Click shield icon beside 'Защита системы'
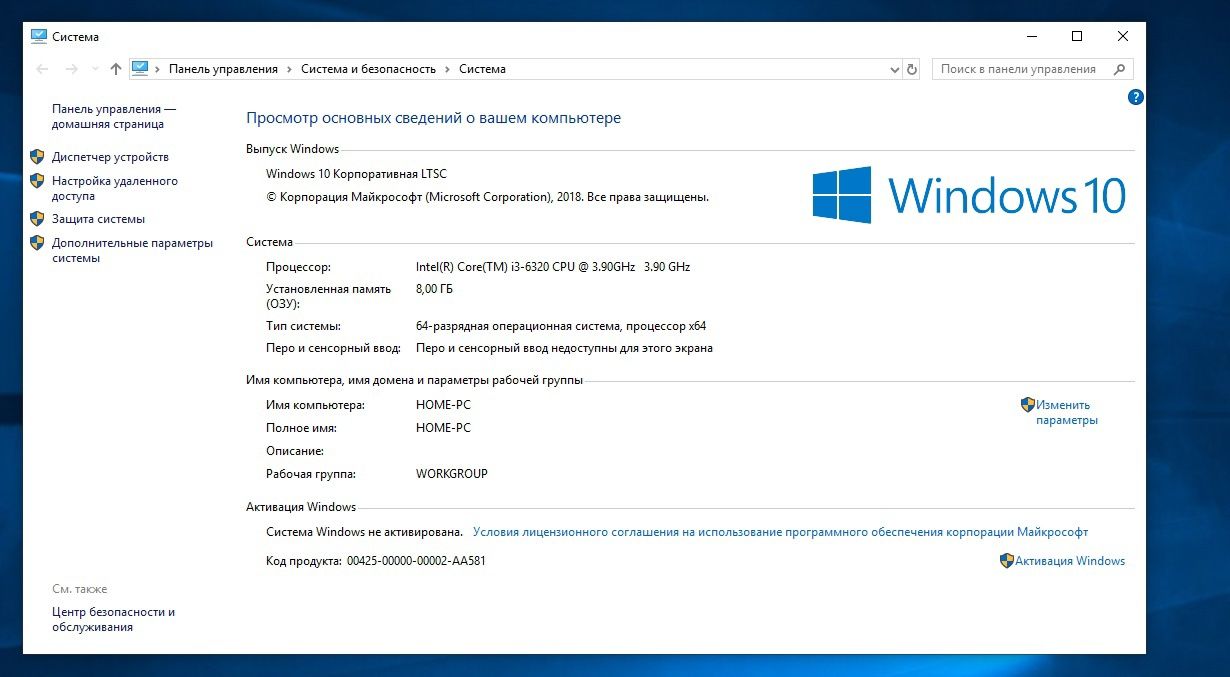This screenshot has width=1230, height=677. point(37,219)
